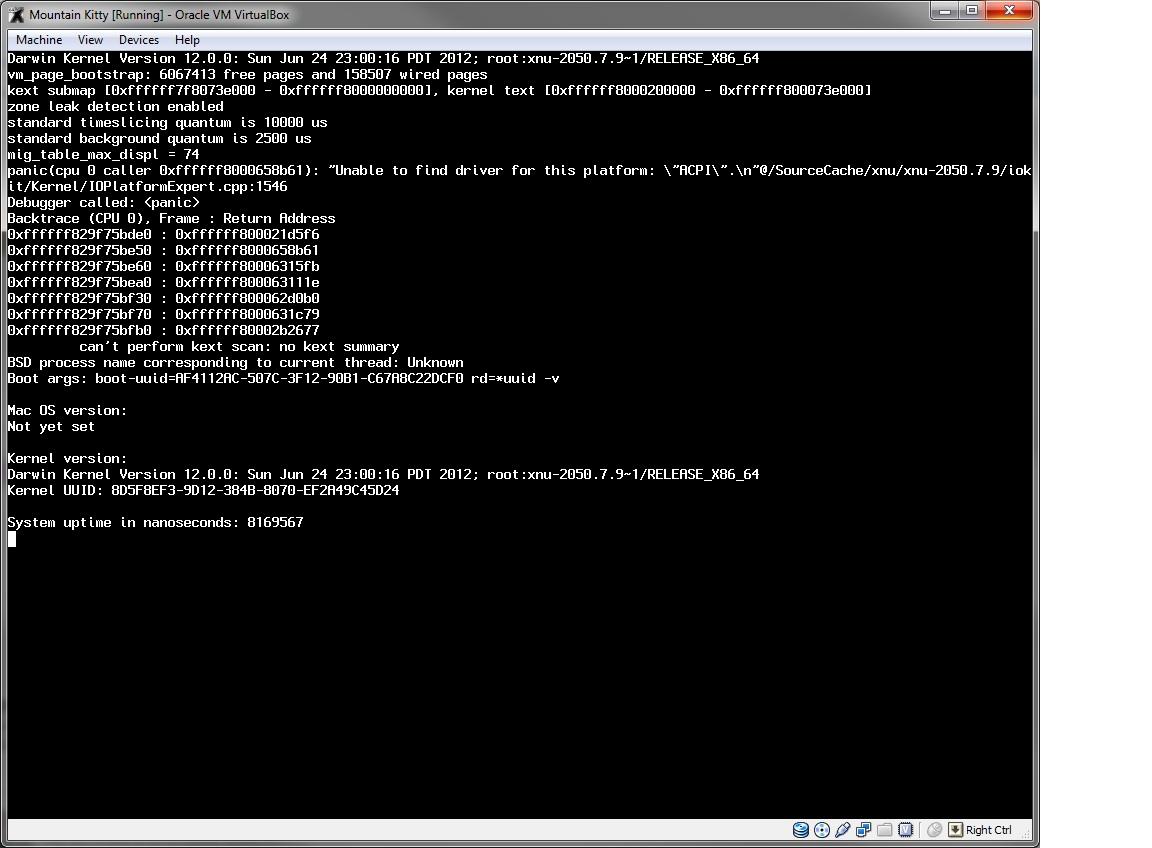Click backtrace row 0xffffff829f75be60

pyautogui.click(x=163, y=267)
